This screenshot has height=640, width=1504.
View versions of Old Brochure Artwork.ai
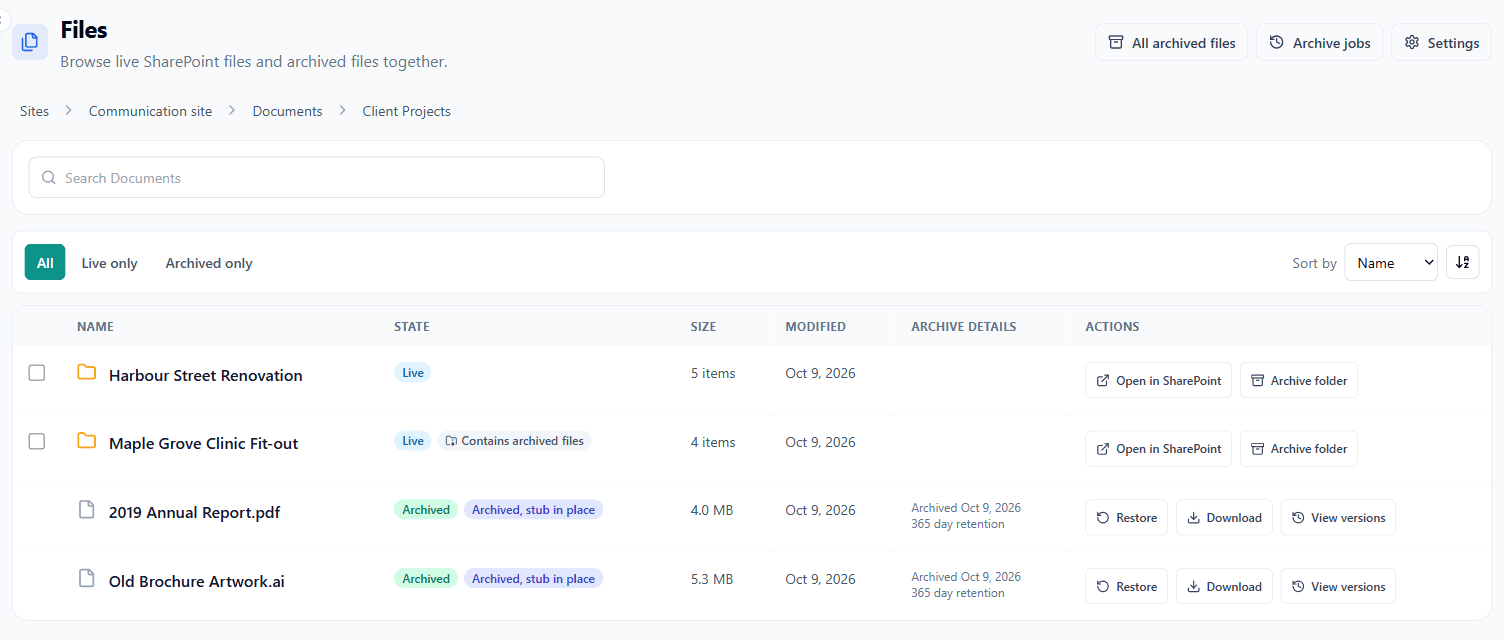click(x=1338, y=587)
